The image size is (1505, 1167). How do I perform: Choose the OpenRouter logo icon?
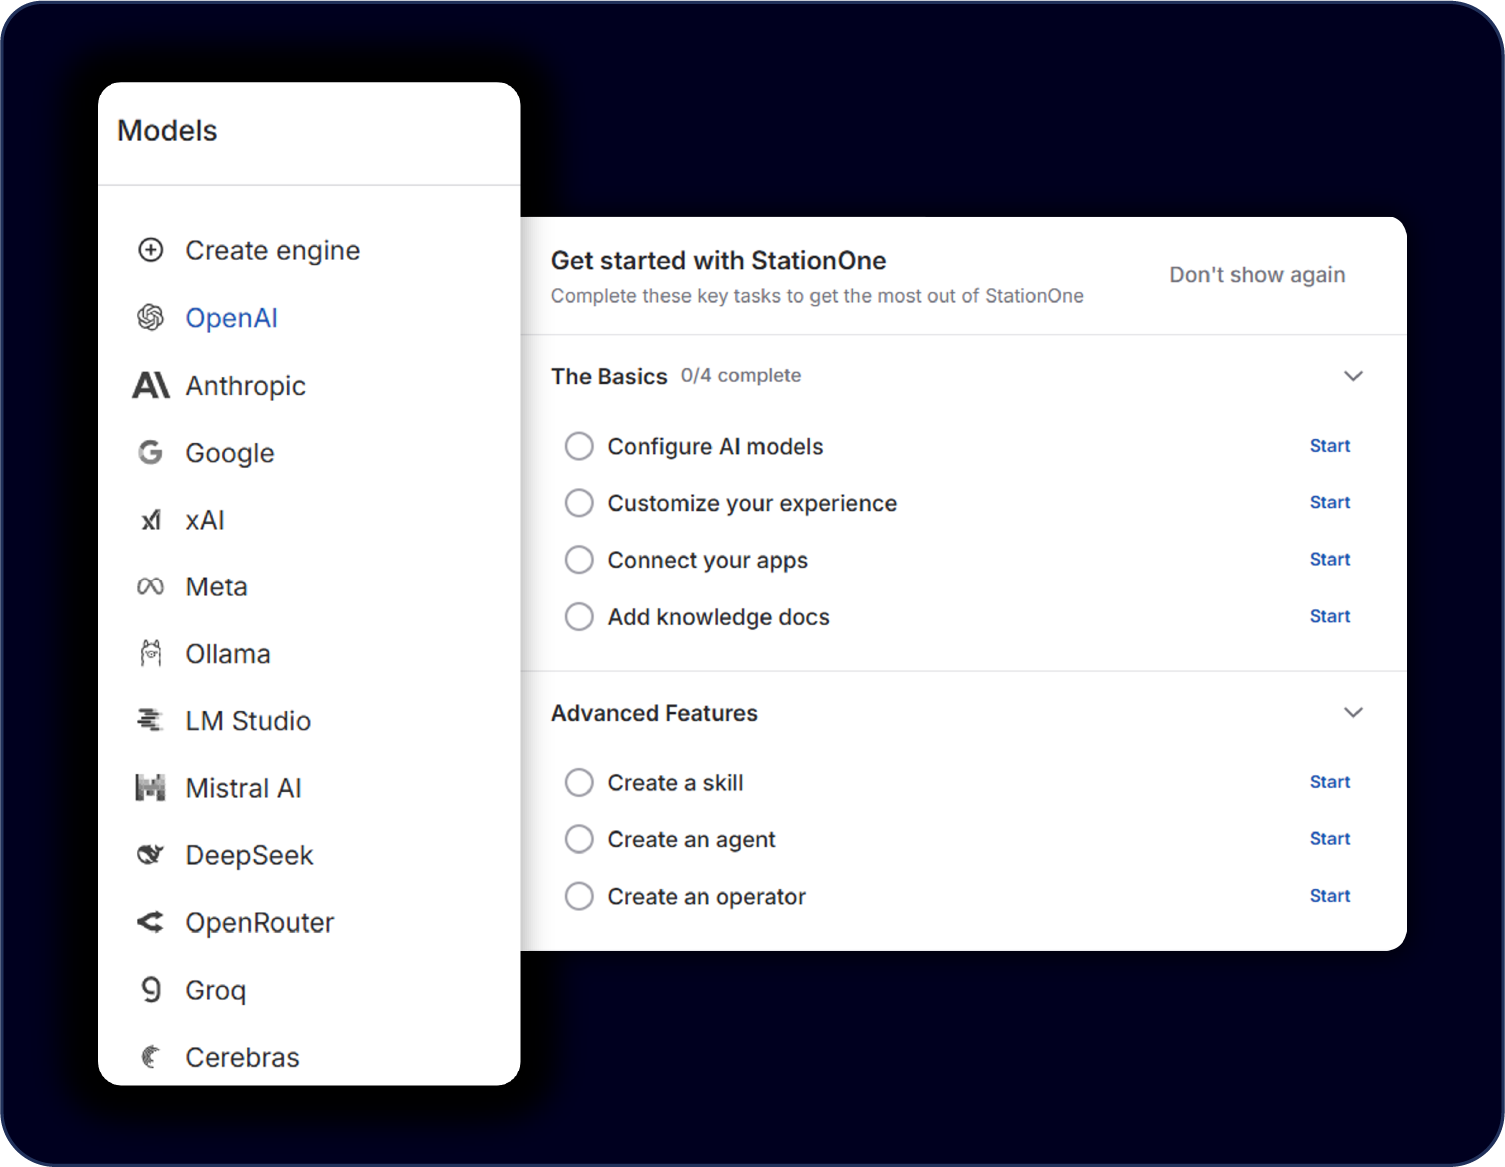[x=150, y=922]
